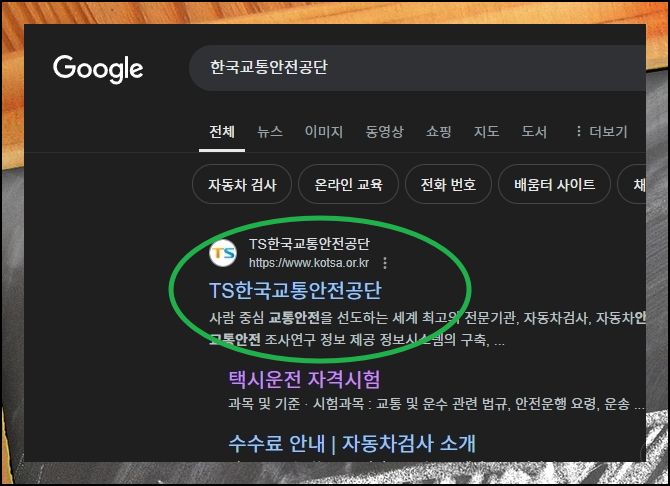Screen dimensions: 670x486
Task: Click the 자동차 검사 filter chip
Action: (x=242, y=185)
